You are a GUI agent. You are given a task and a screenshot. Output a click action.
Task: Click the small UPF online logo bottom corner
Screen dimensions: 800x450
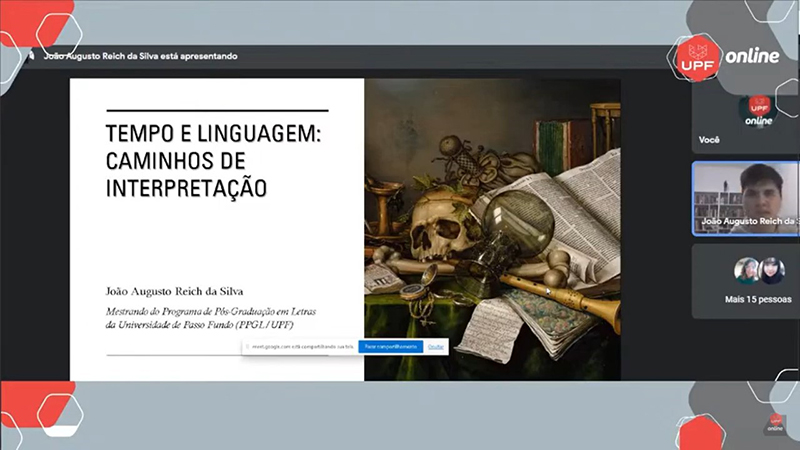click(x=776, y=423)
